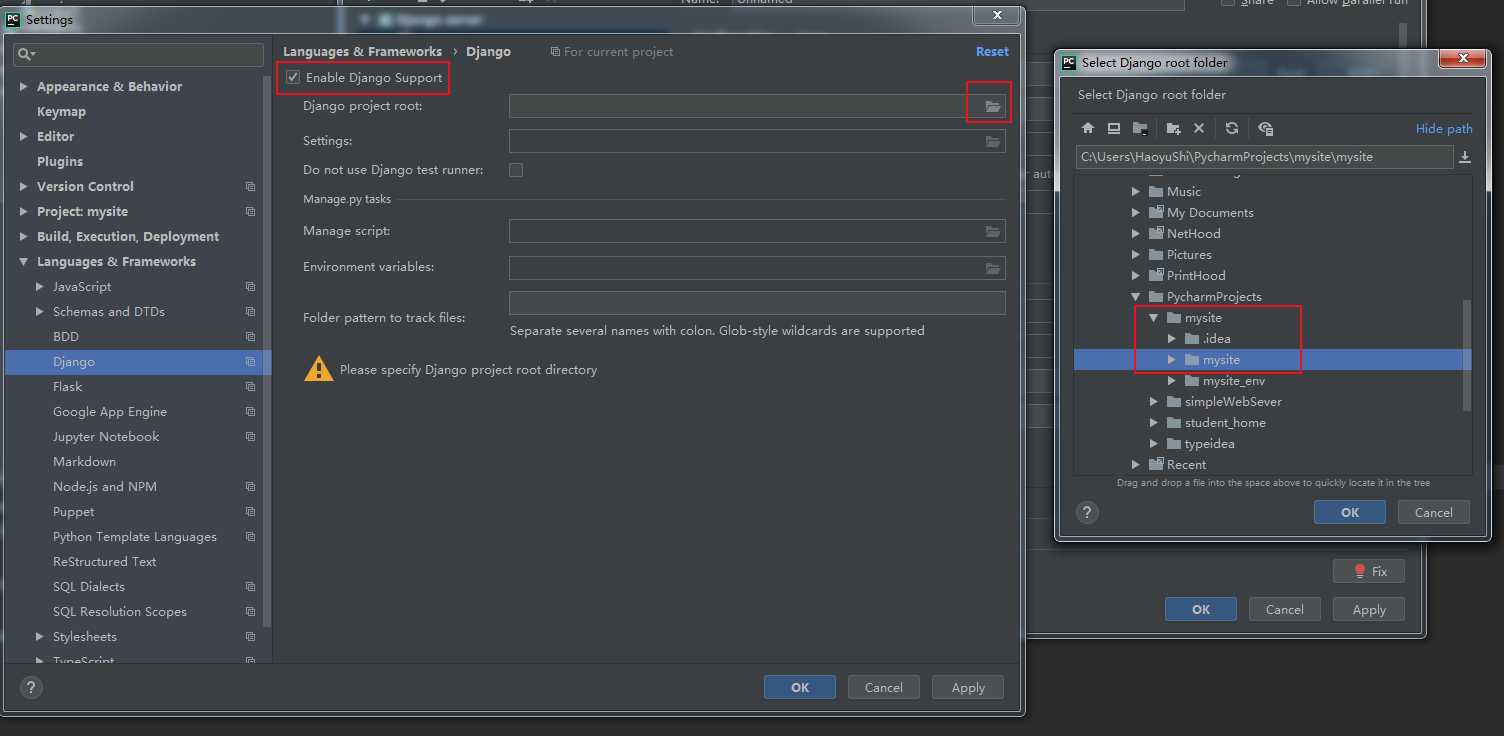
Task: Jump to desktop directory icon
Action: point(1113,128)
